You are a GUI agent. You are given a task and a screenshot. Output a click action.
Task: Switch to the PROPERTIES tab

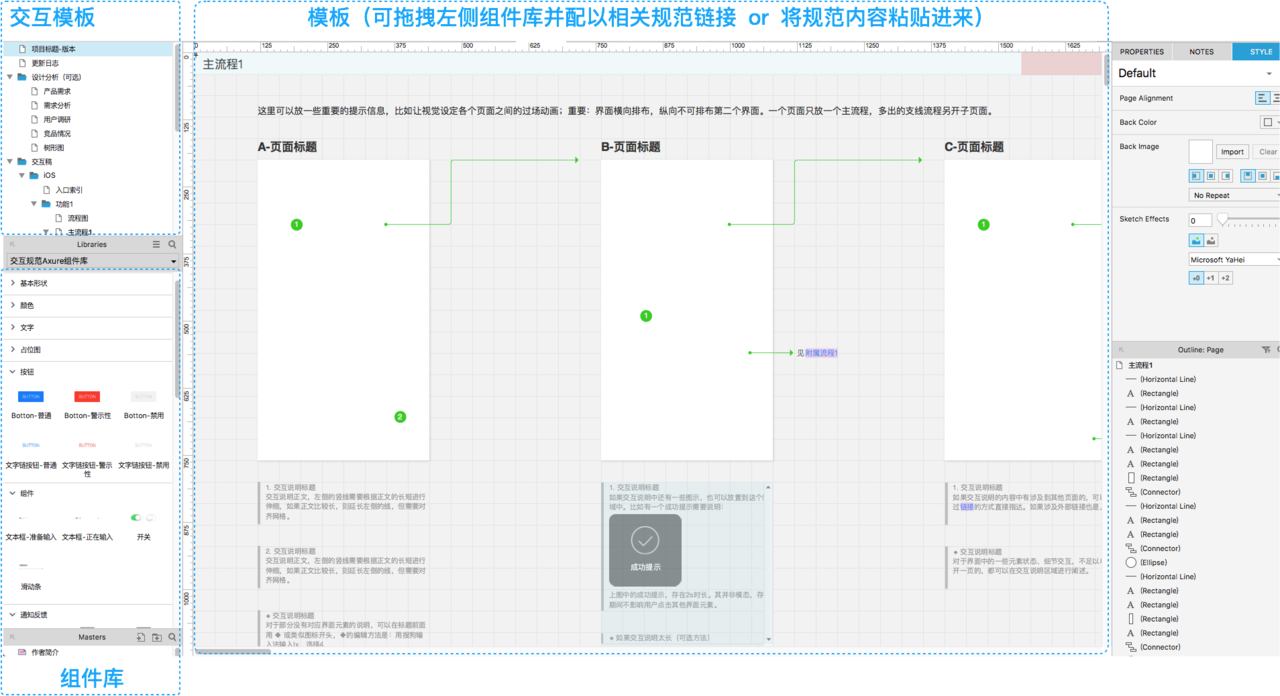(x=1142, y=52)
